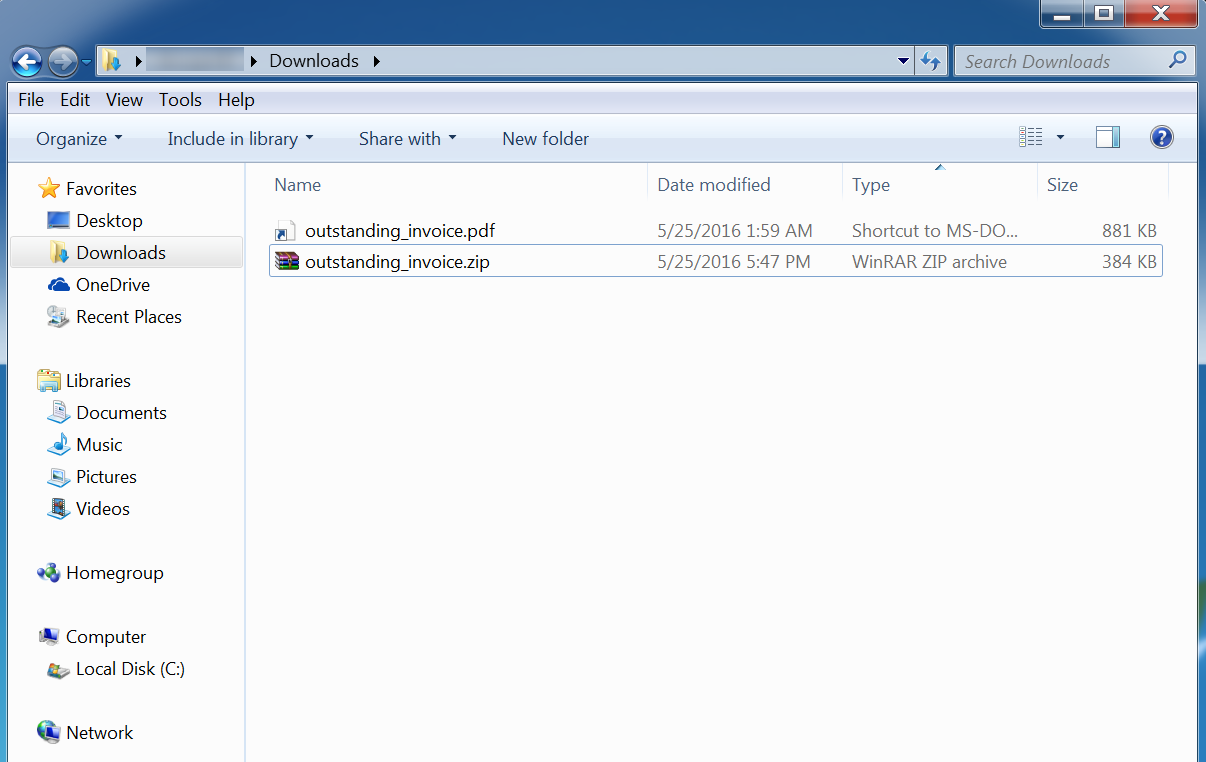Screen dimensions: 1206x762
Task: Open the Share with menu button
Action: click(x=406, y=138)
